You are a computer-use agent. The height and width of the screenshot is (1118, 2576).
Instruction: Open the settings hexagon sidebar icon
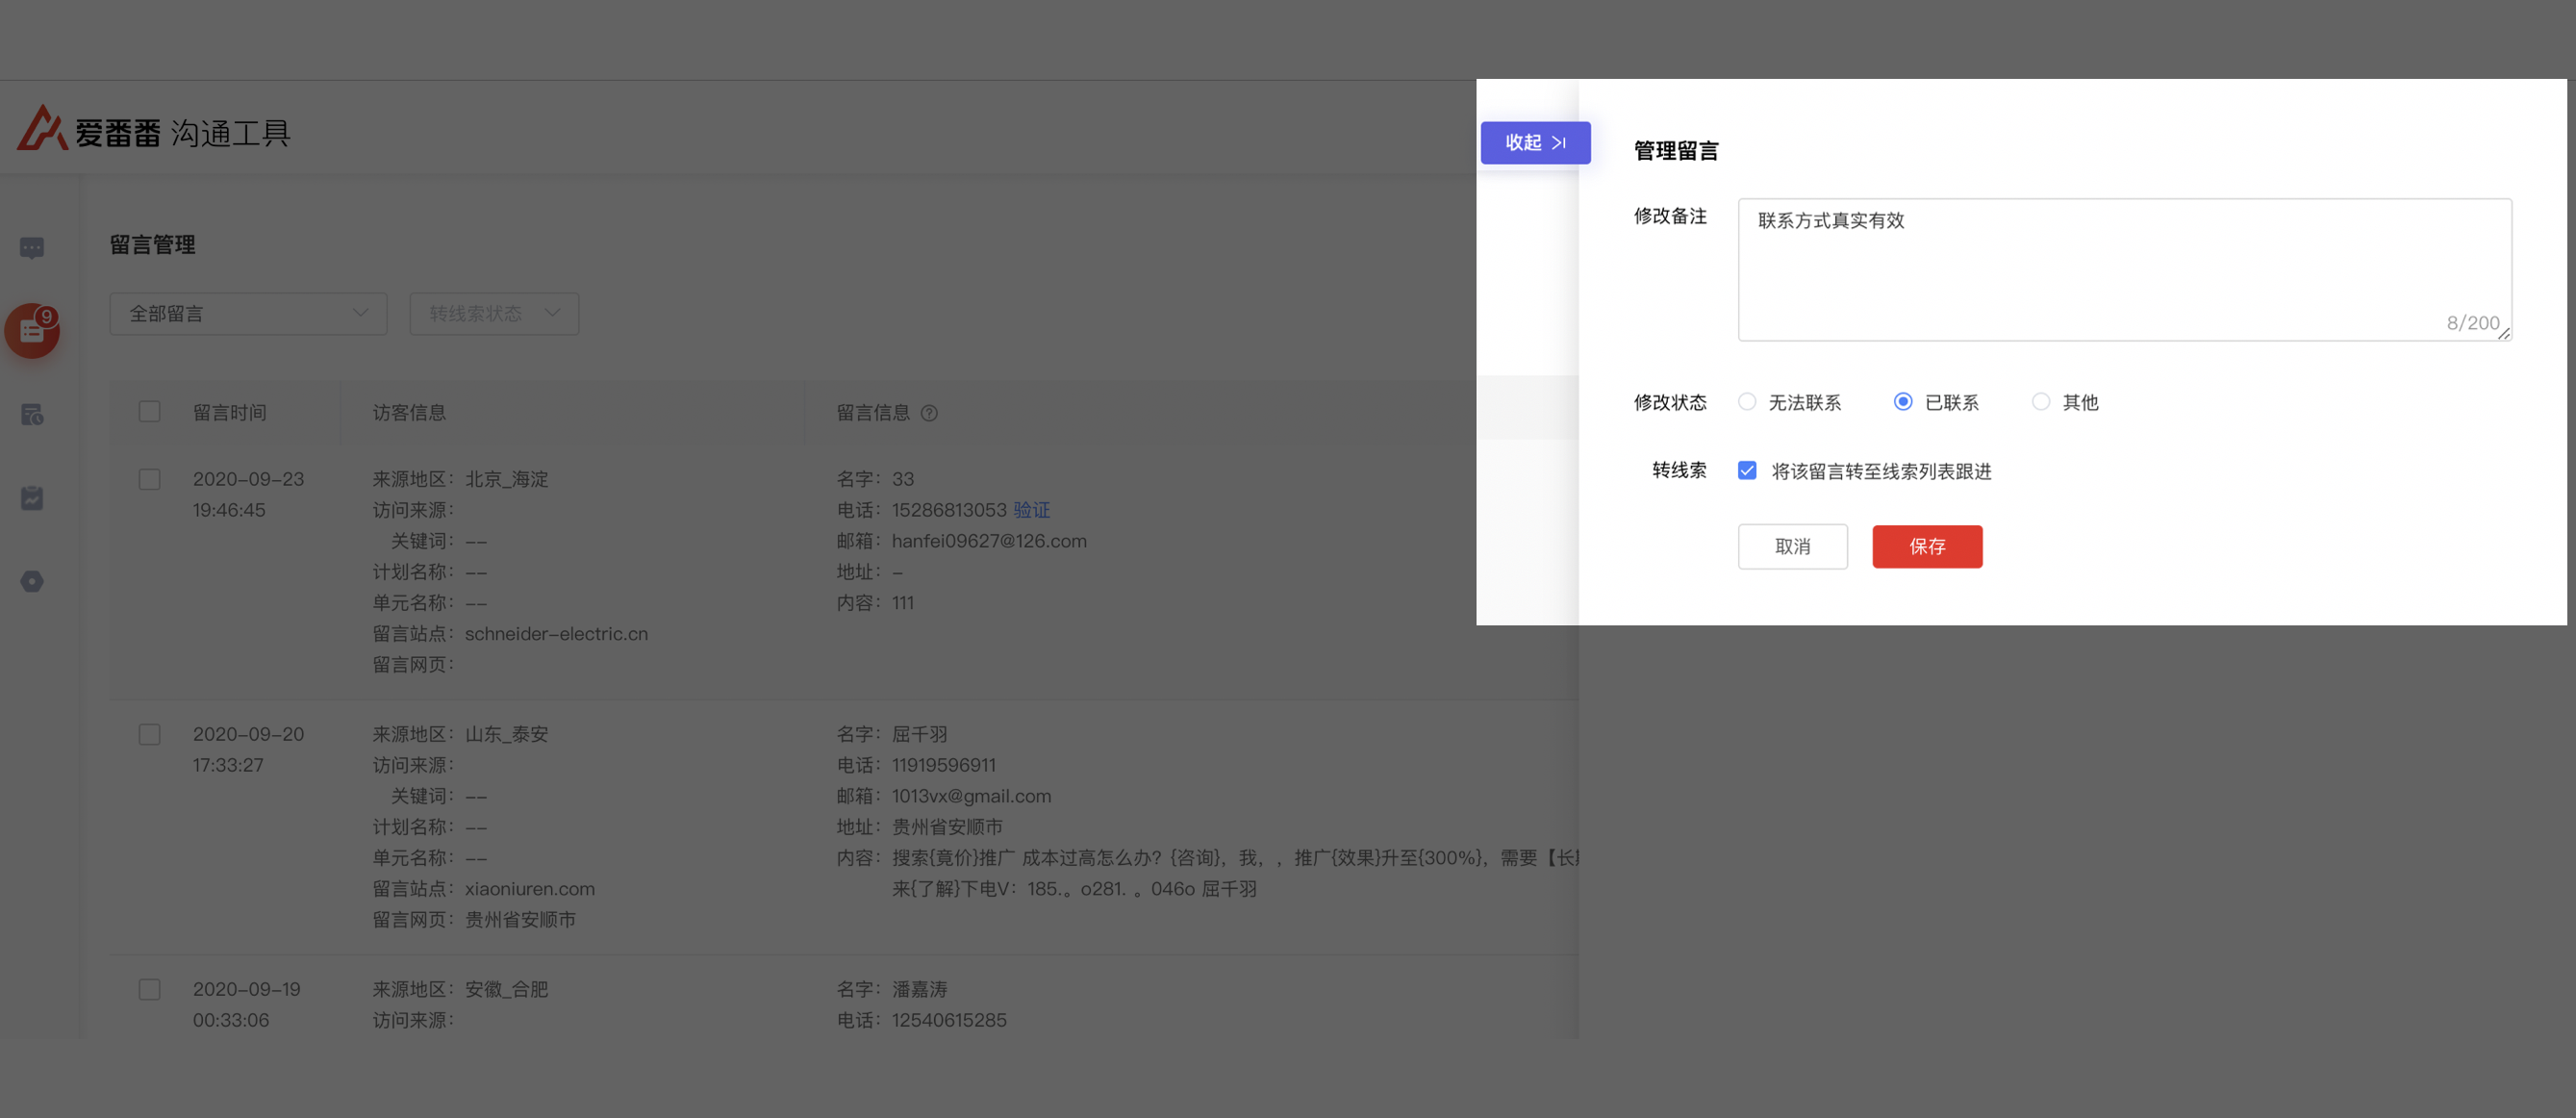click(x=32, y=581)
